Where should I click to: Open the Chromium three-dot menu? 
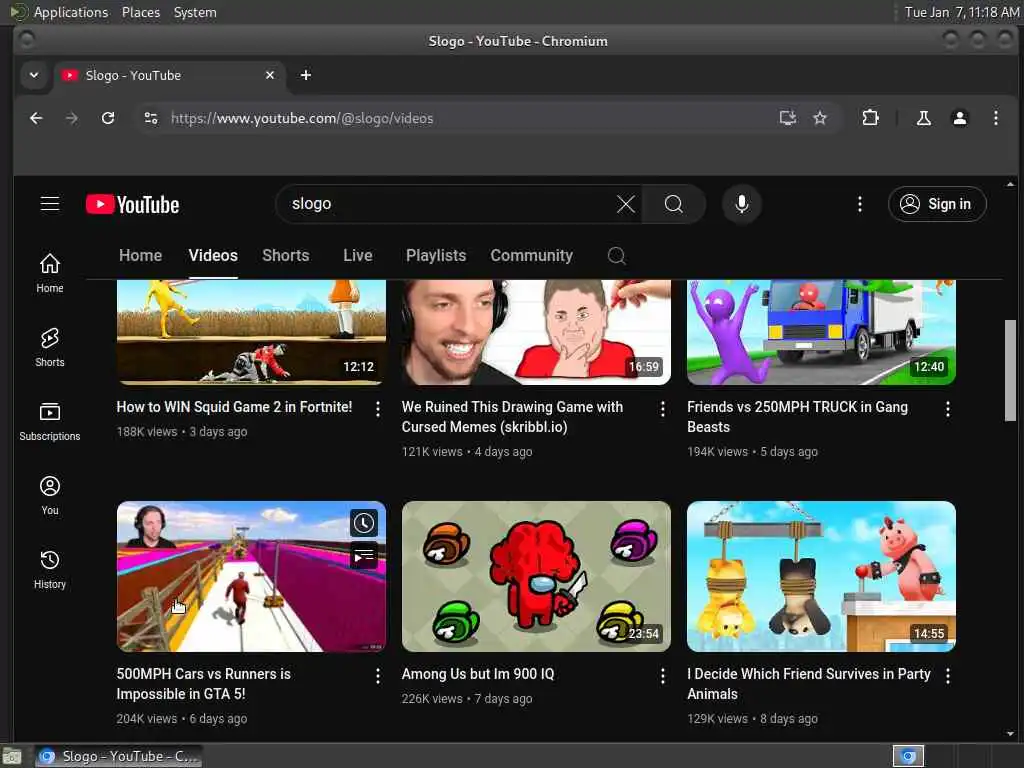[x=995, y=118]
